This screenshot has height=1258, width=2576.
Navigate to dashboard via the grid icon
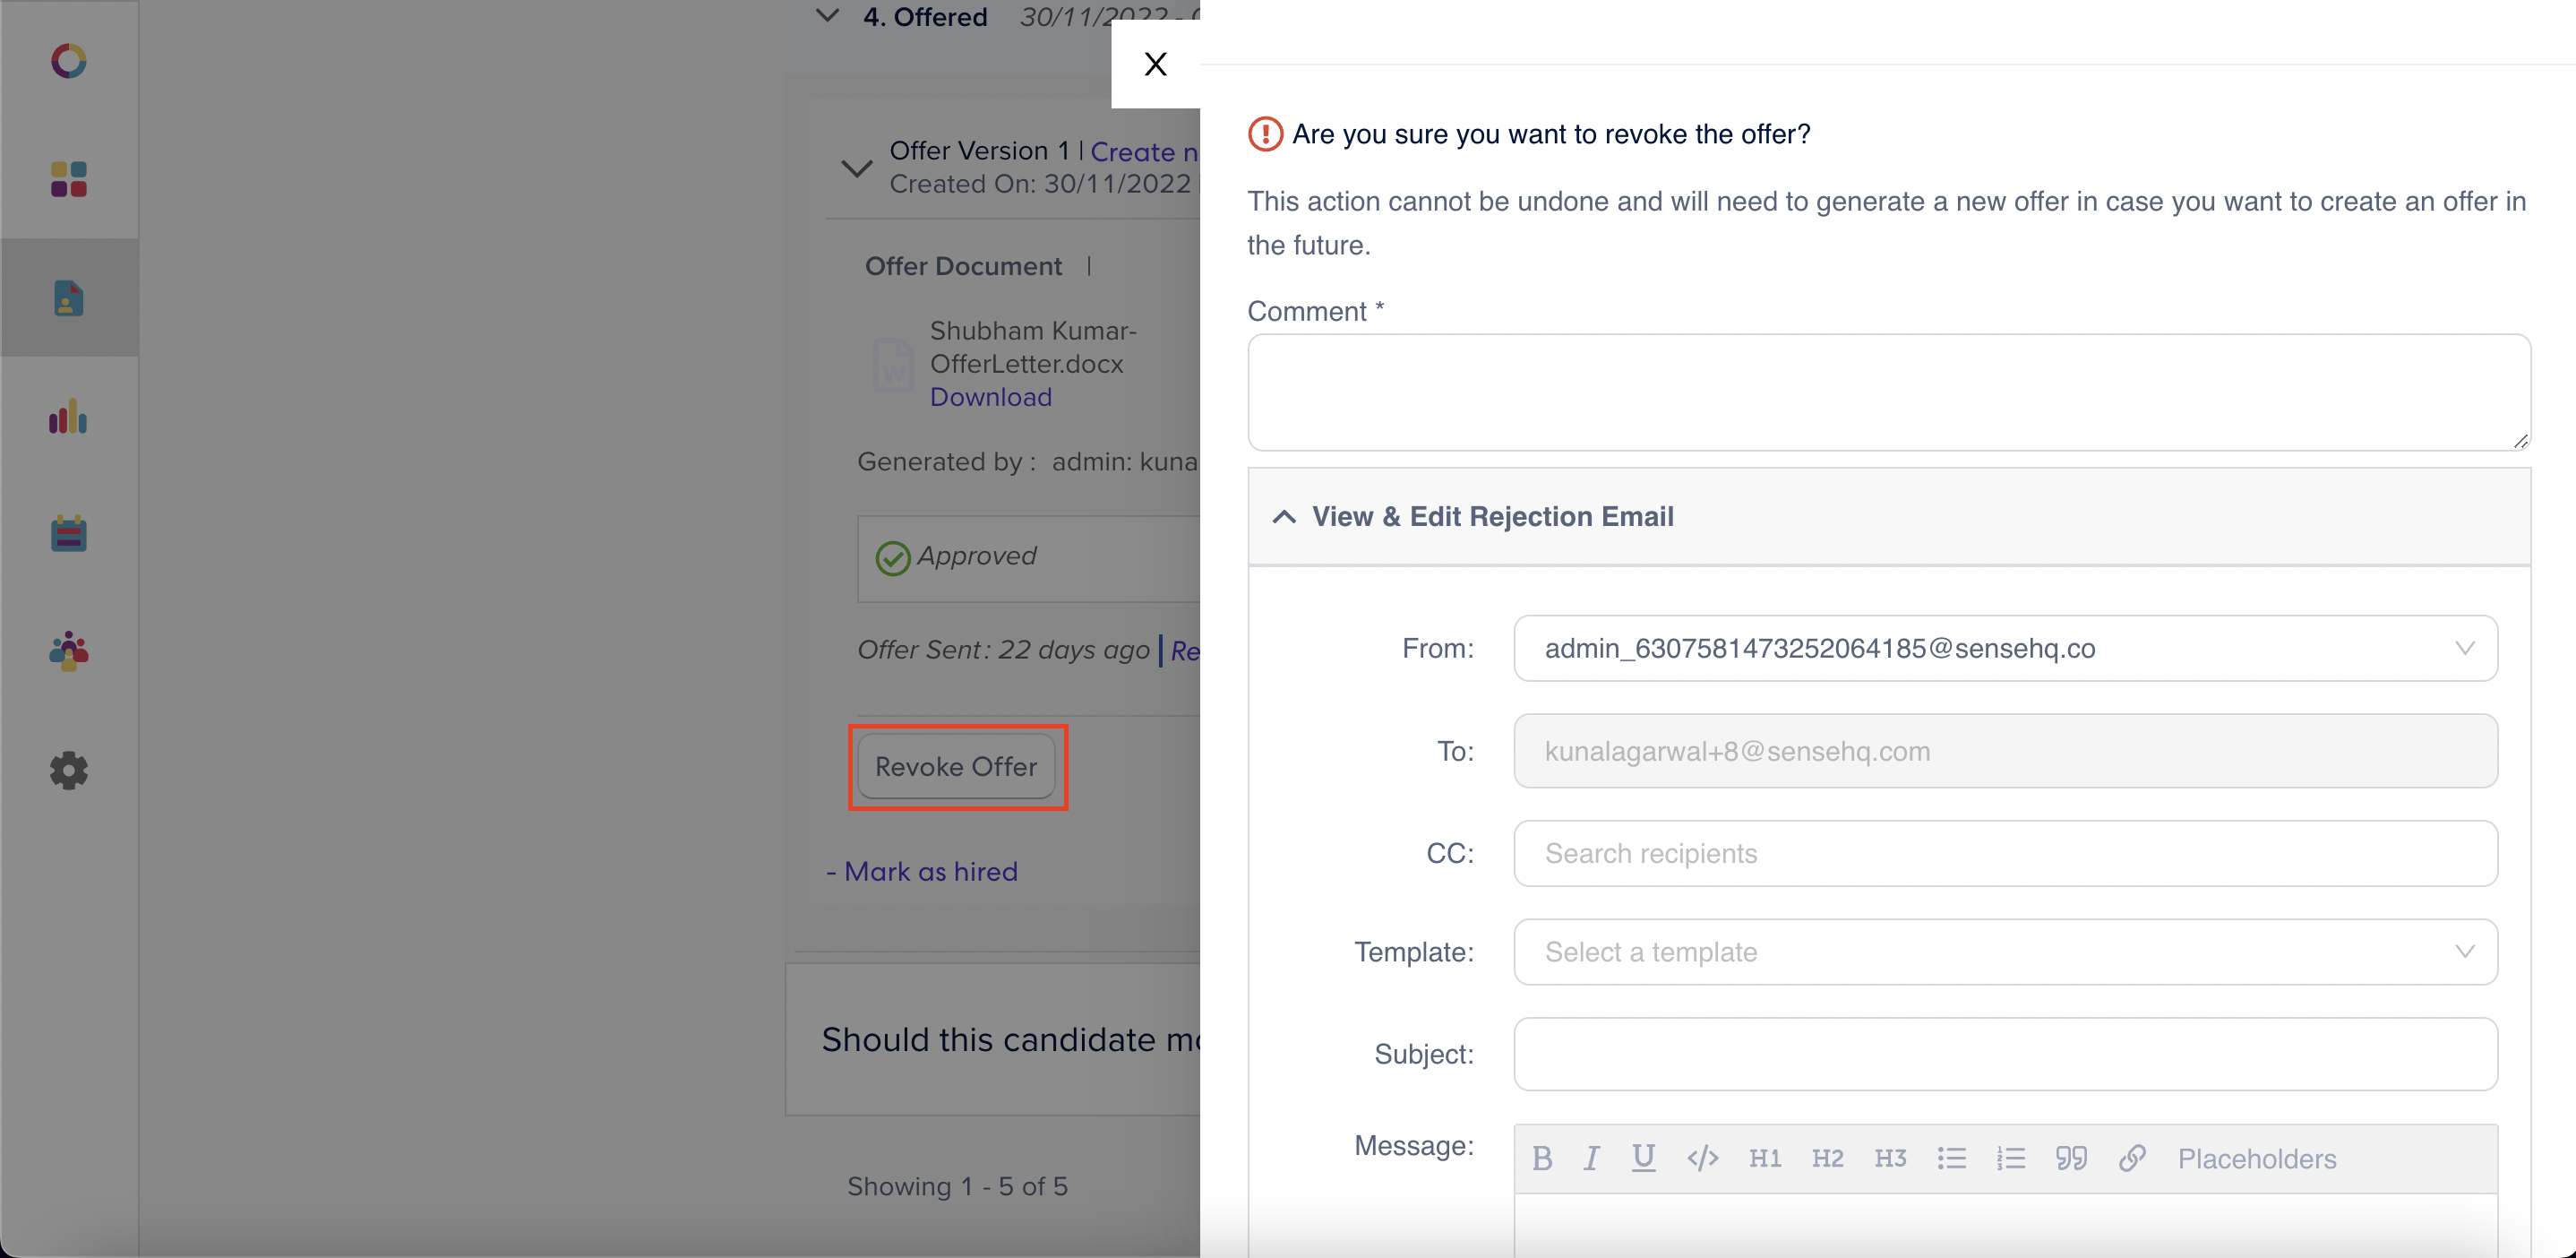point(68,180)
